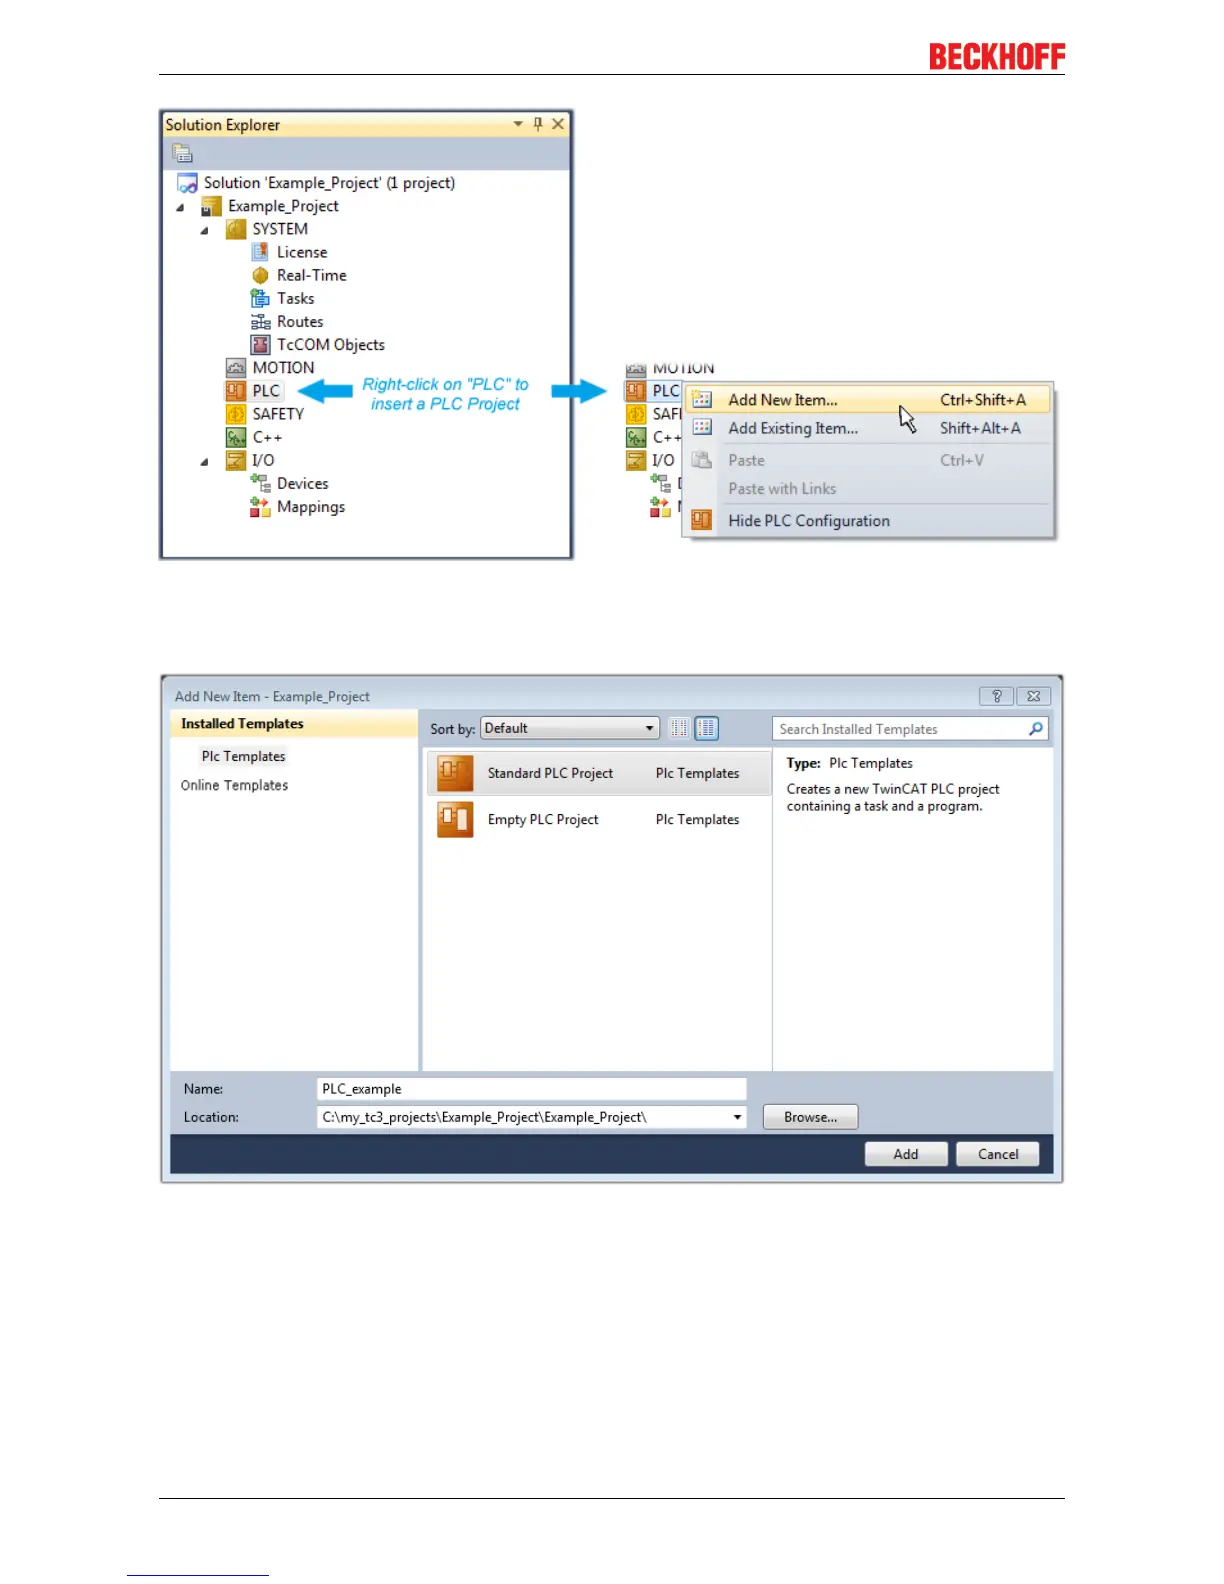This screenshot has width=1224, height=1584.
Task: Select the Empty PLC Project row
Action: tap(598, 819)
